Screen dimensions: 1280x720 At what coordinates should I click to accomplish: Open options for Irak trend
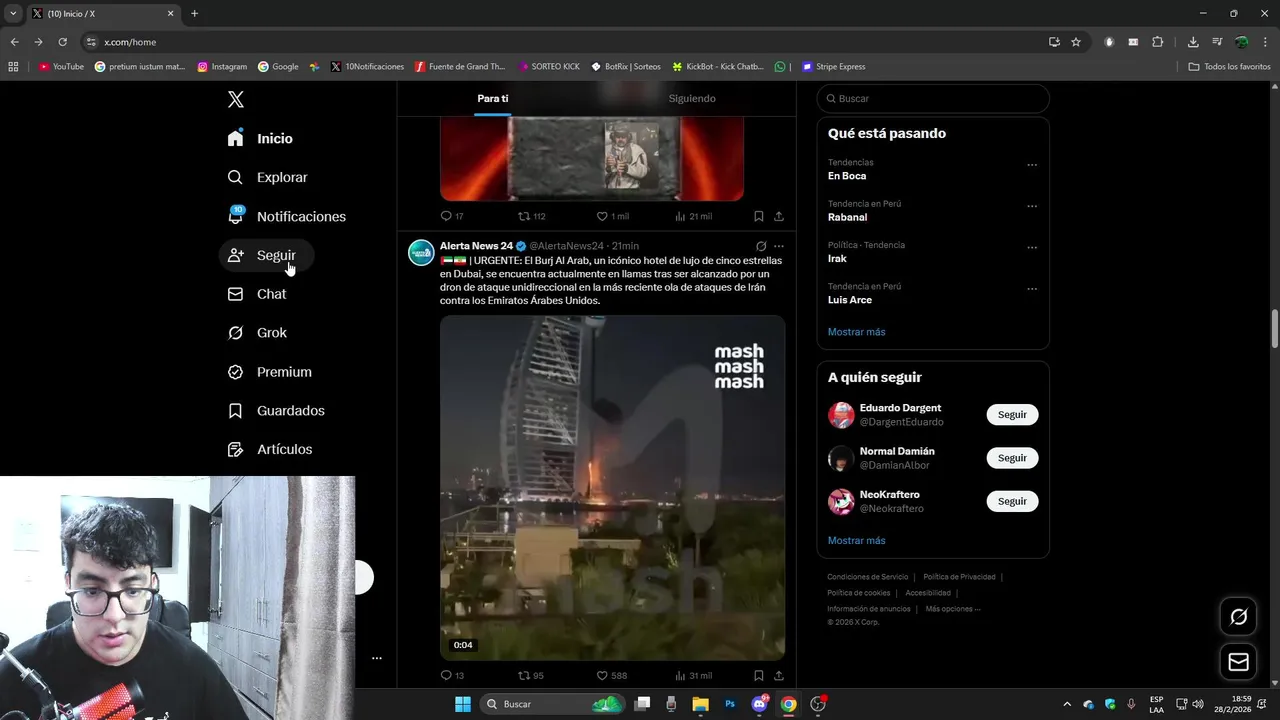click(x=1032, y=247)
